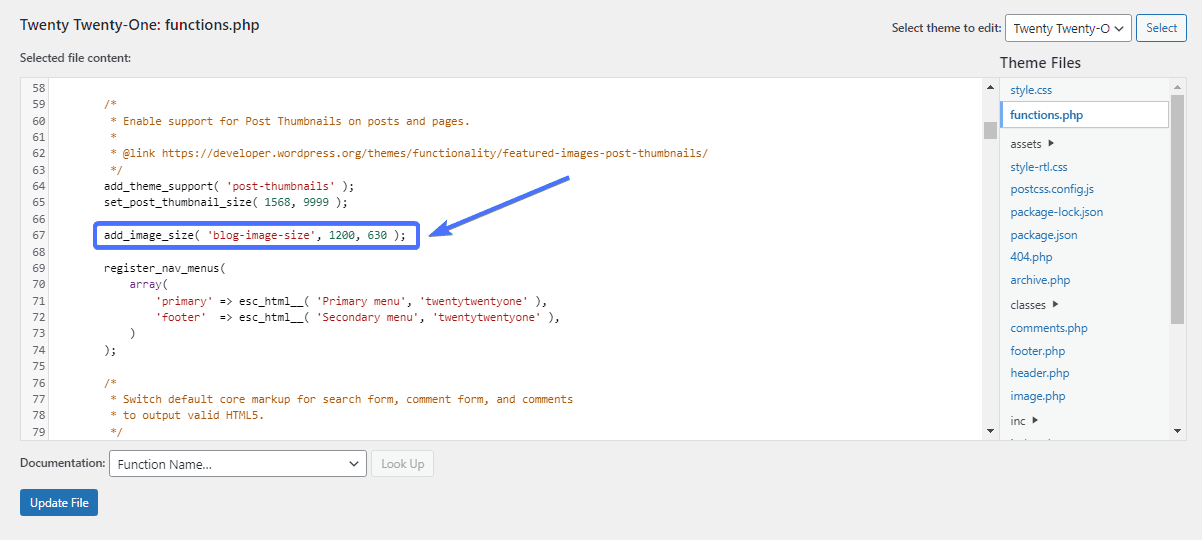Open header.php template file
Screen dimensions: 1202x540
click(1039, 373)
